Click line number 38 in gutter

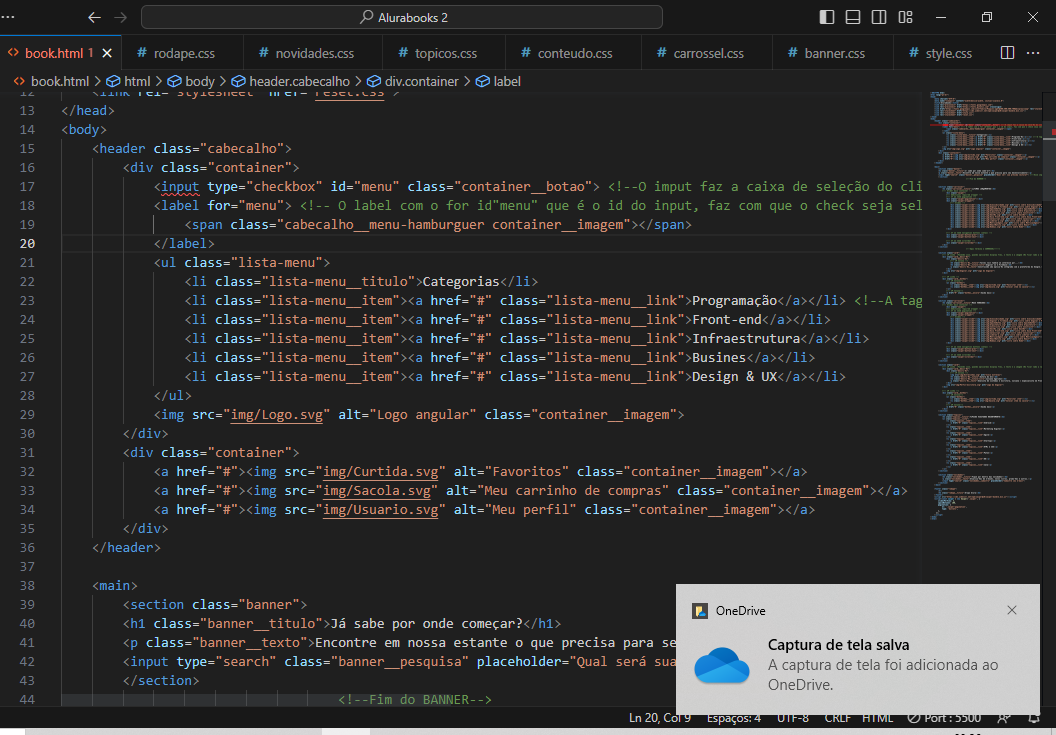coord(27,586)
